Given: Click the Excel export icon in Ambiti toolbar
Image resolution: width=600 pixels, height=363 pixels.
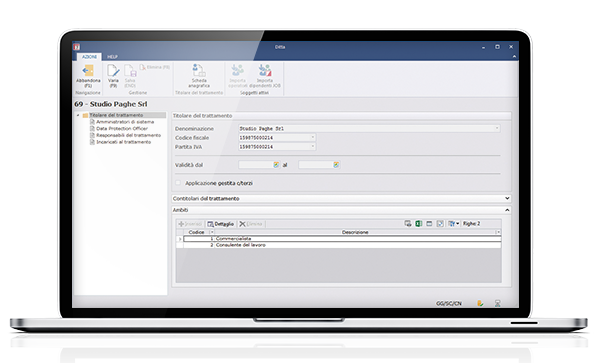Looking at the screenshot, I should (x=419, y=223).
